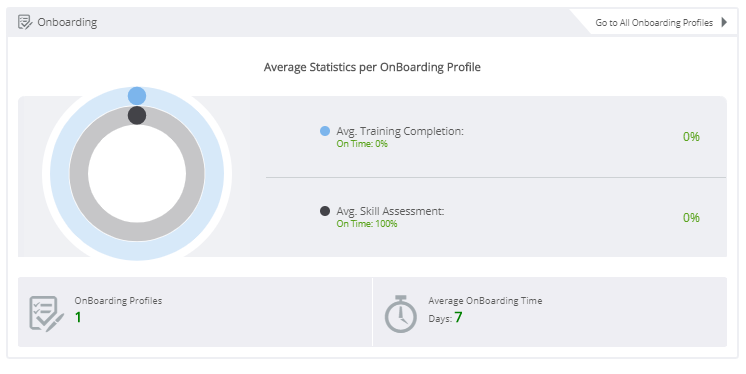Click the Onboarding checklist icon in header

(25, 22)
